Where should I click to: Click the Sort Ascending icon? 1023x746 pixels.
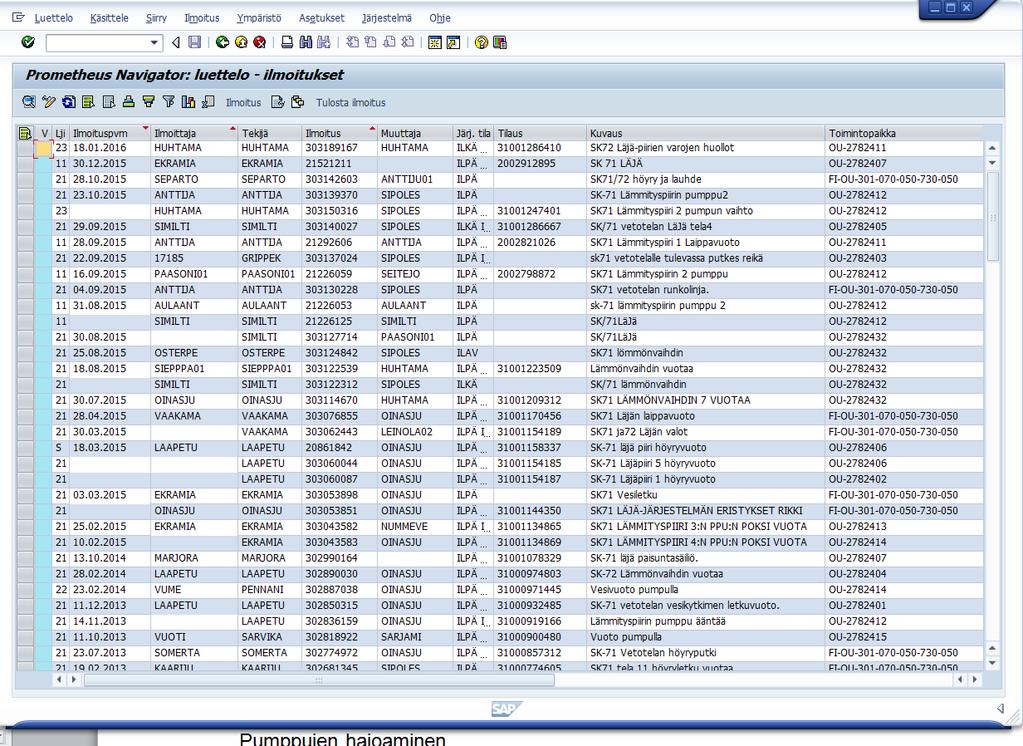pos(129,102)
